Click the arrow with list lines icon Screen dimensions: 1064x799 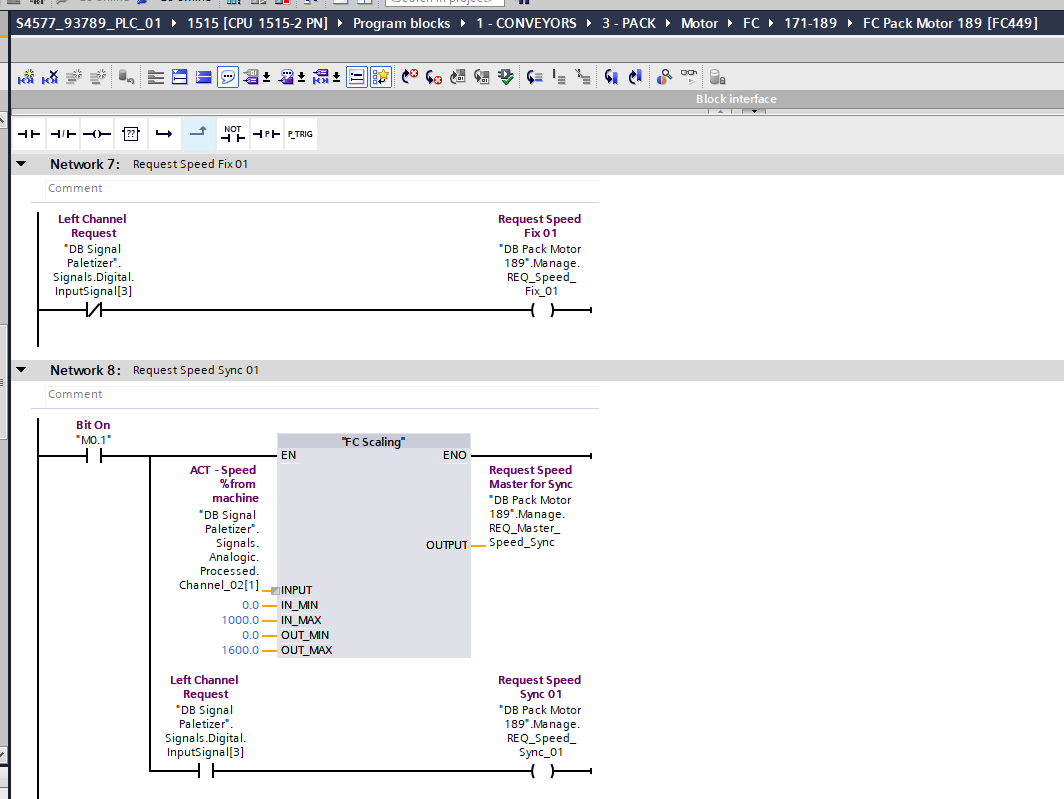pyautogui.click(x=535, y=77)
